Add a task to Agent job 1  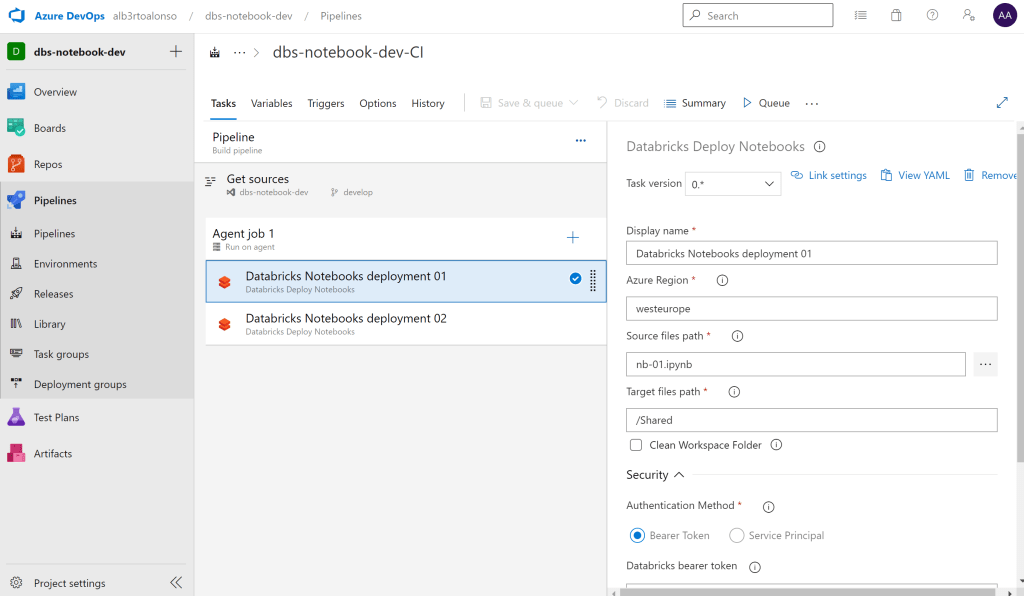tap(573, 237)
